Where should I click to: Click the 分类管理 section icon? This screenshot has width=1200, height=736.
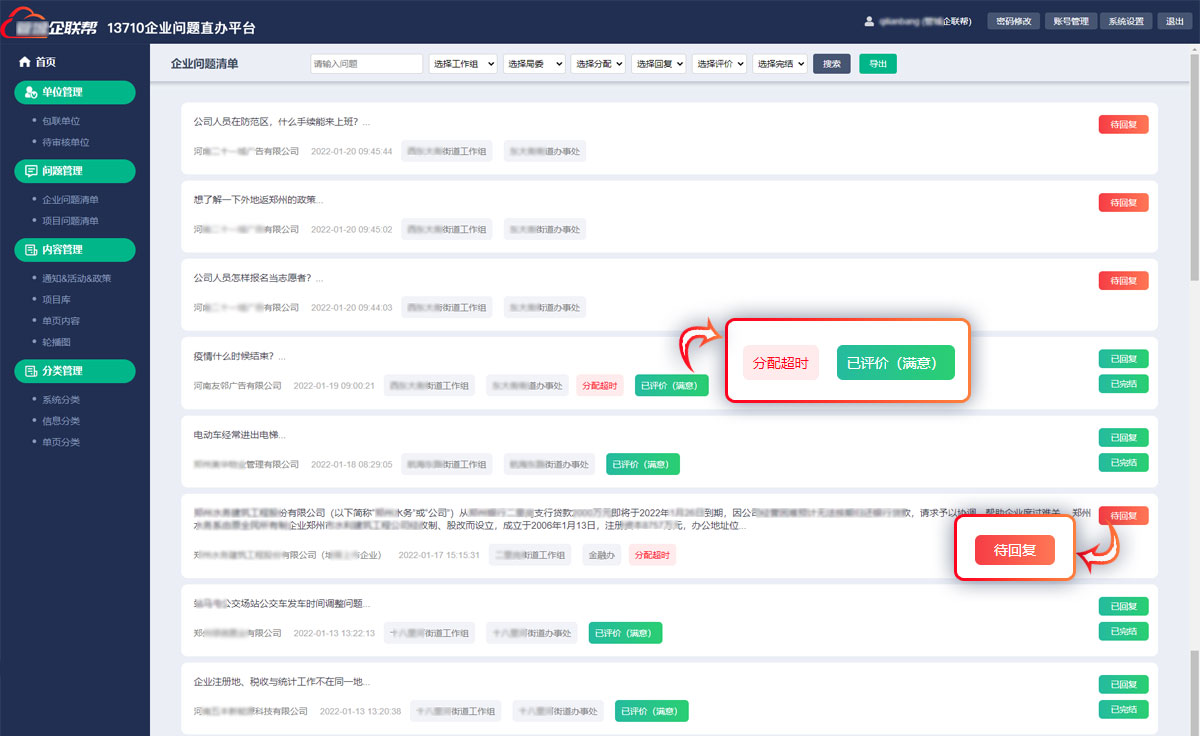tap(31, 371)
